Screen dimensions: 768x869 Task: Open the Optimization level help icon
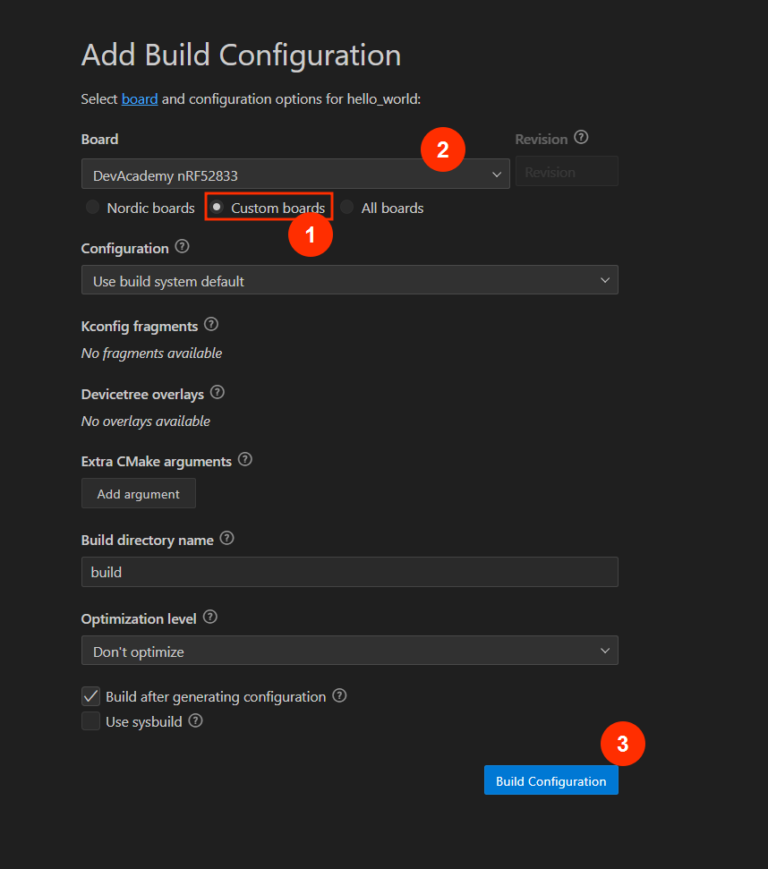pos(210,618)
